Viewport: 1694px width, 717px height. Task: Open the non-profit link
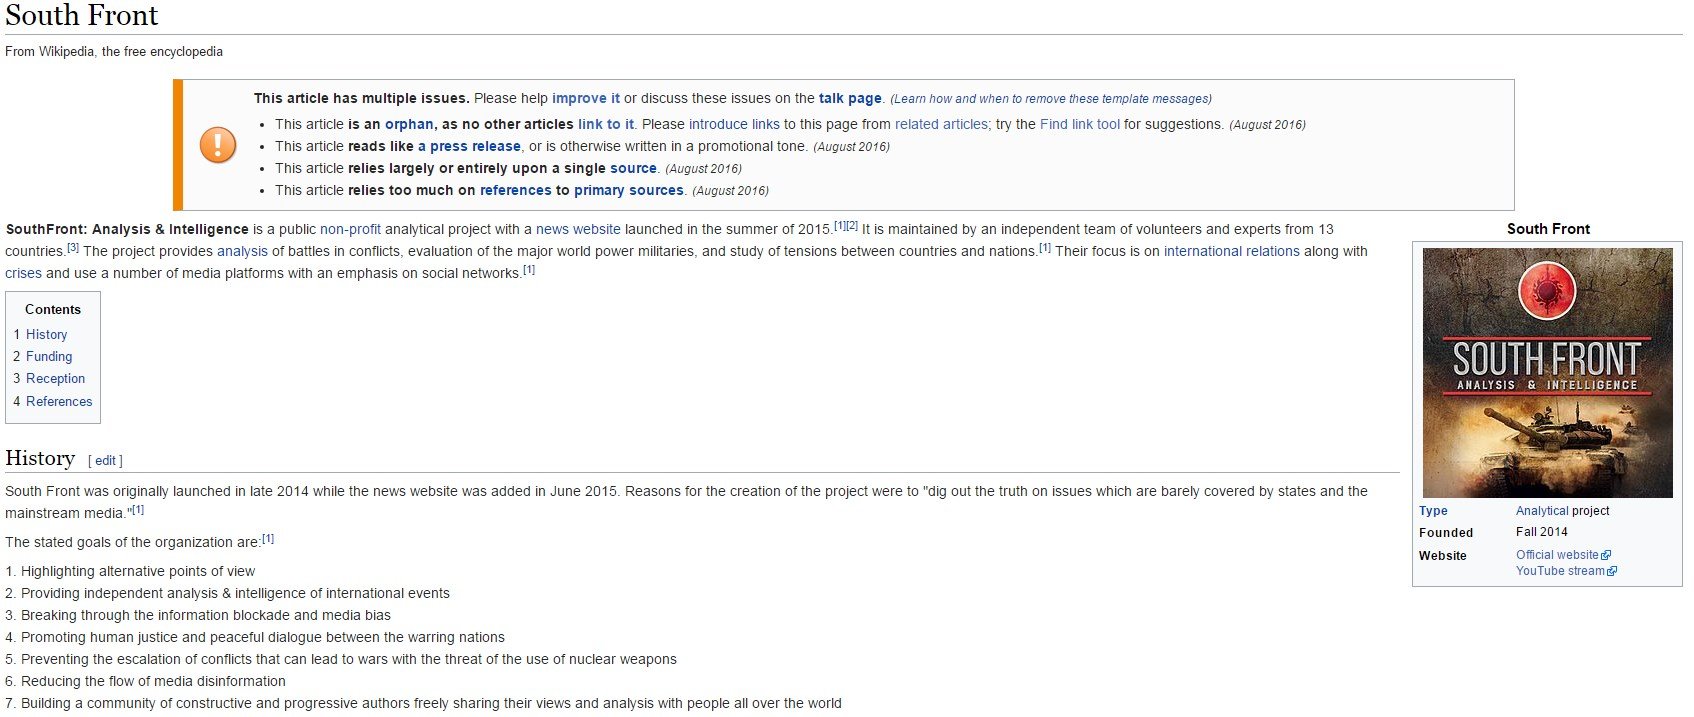click(x=350, y=229)
